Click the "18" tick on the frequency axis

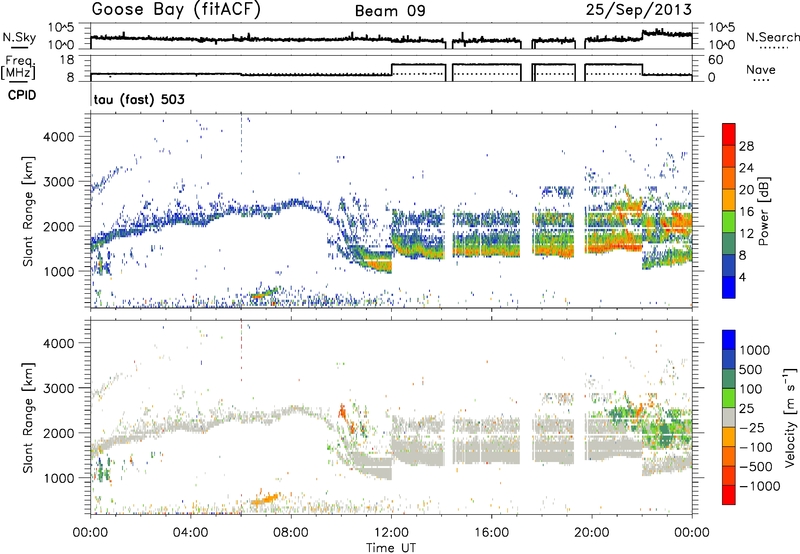coord(67,60)
